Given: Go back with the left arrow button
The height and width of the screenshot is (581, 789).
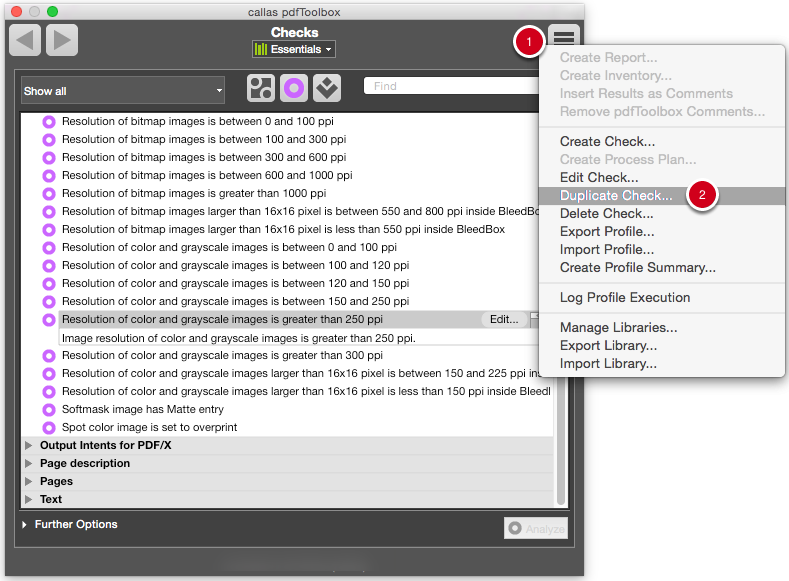Looking at the screenshot, I should (x=25, y=40).
